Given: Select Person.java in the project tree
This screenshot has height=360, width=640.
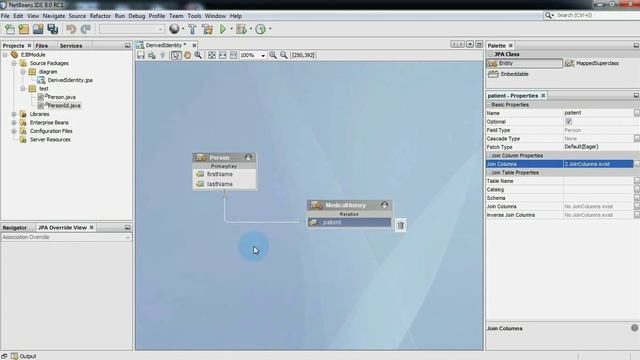Looking at the screenshot, I should [x=61, y=97].
